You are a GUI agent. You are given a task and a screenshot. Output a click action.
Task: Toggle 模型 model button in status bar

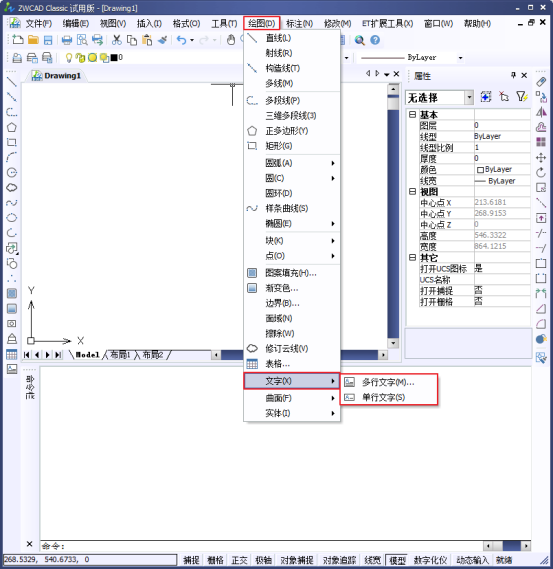point(397,560)
